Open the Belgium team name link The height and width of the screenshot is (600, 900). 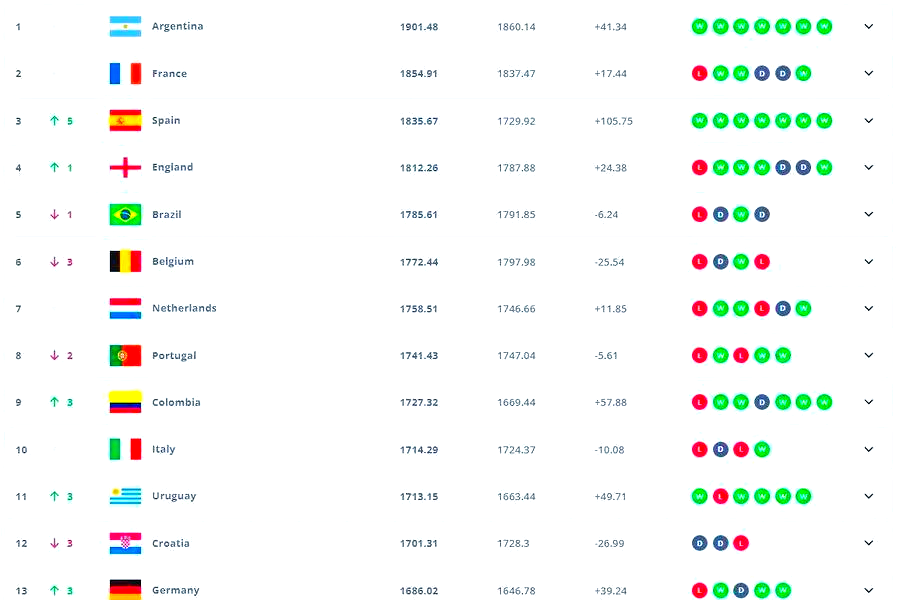[172, 262]
